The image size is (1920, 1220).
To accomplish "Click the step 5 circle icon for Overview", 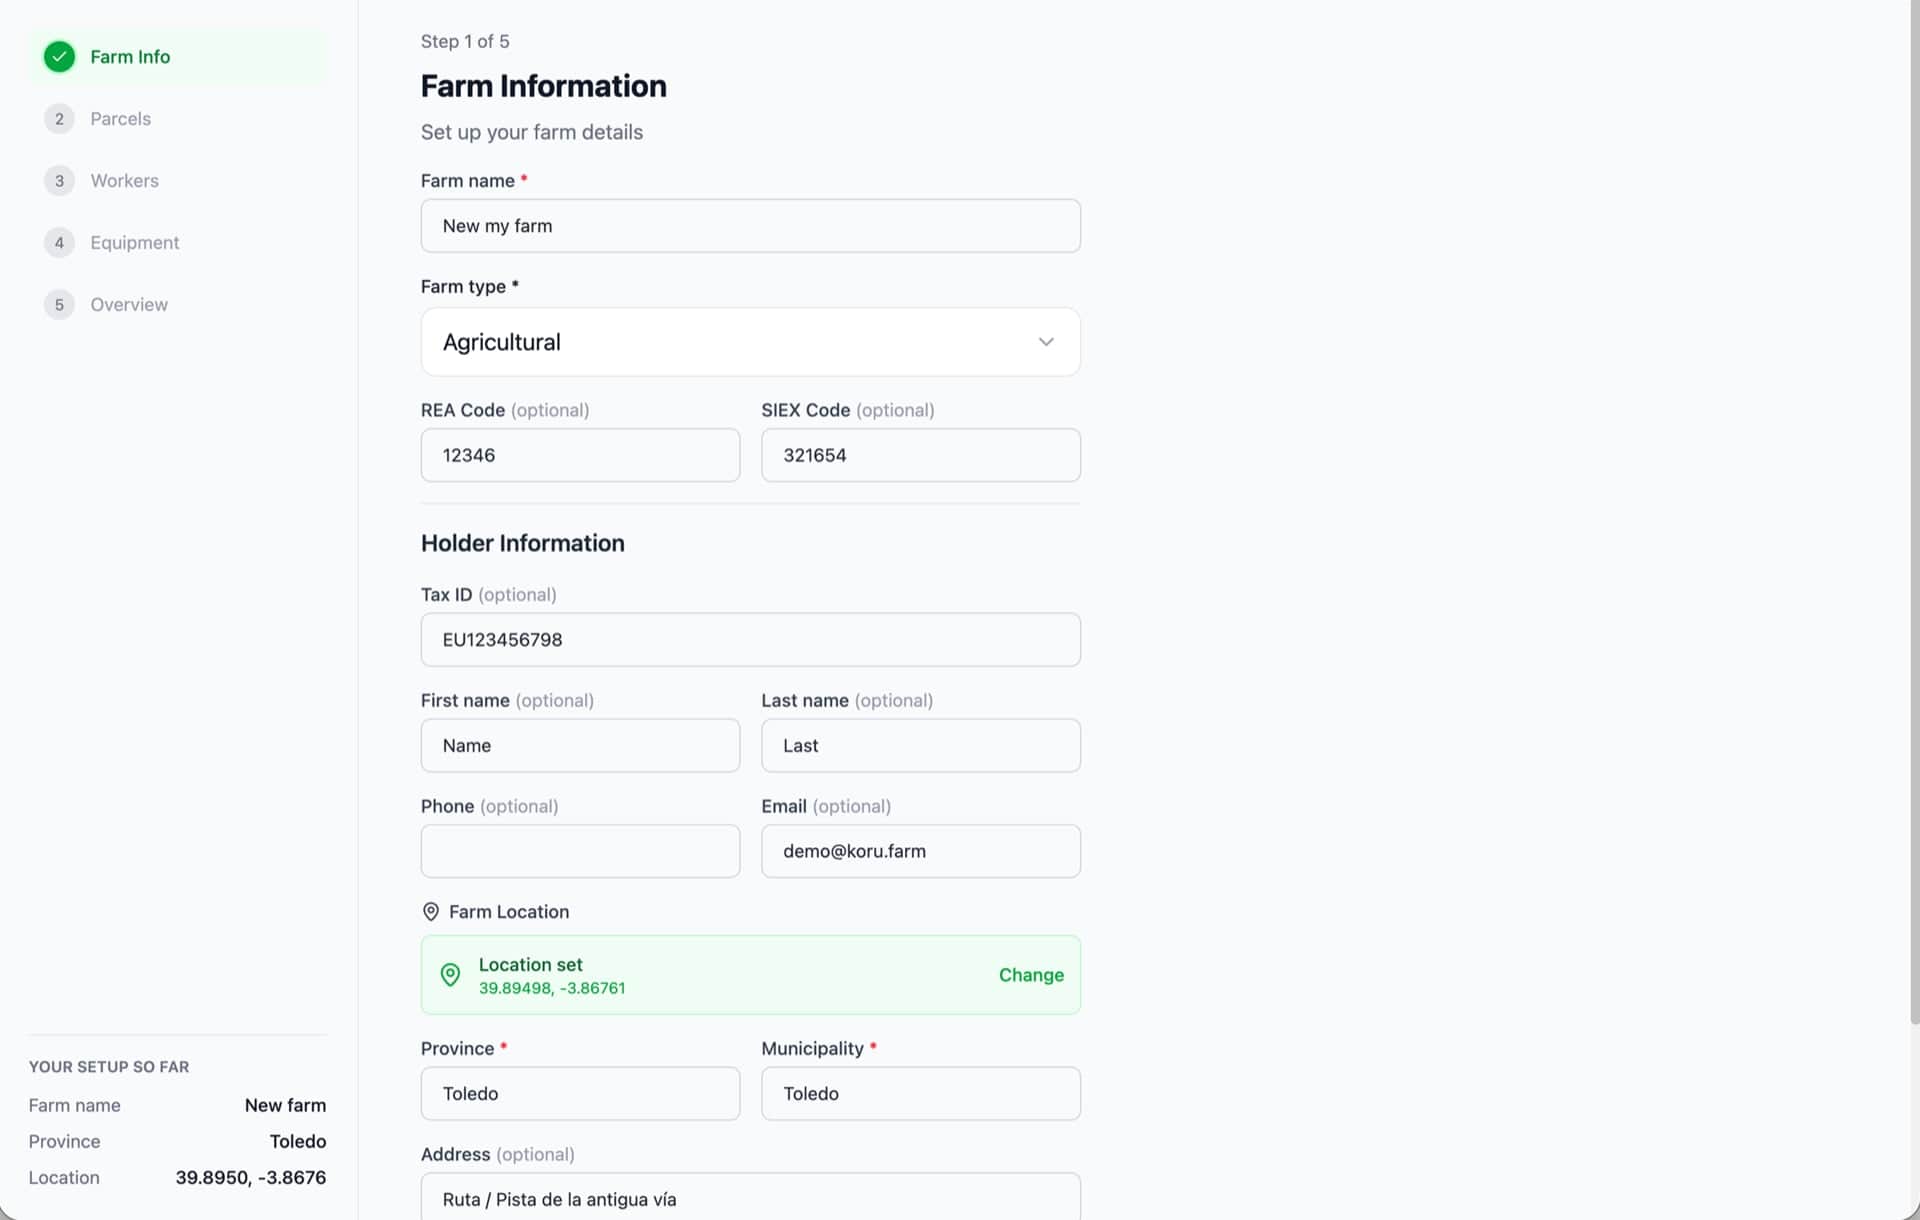I will 59,305.
